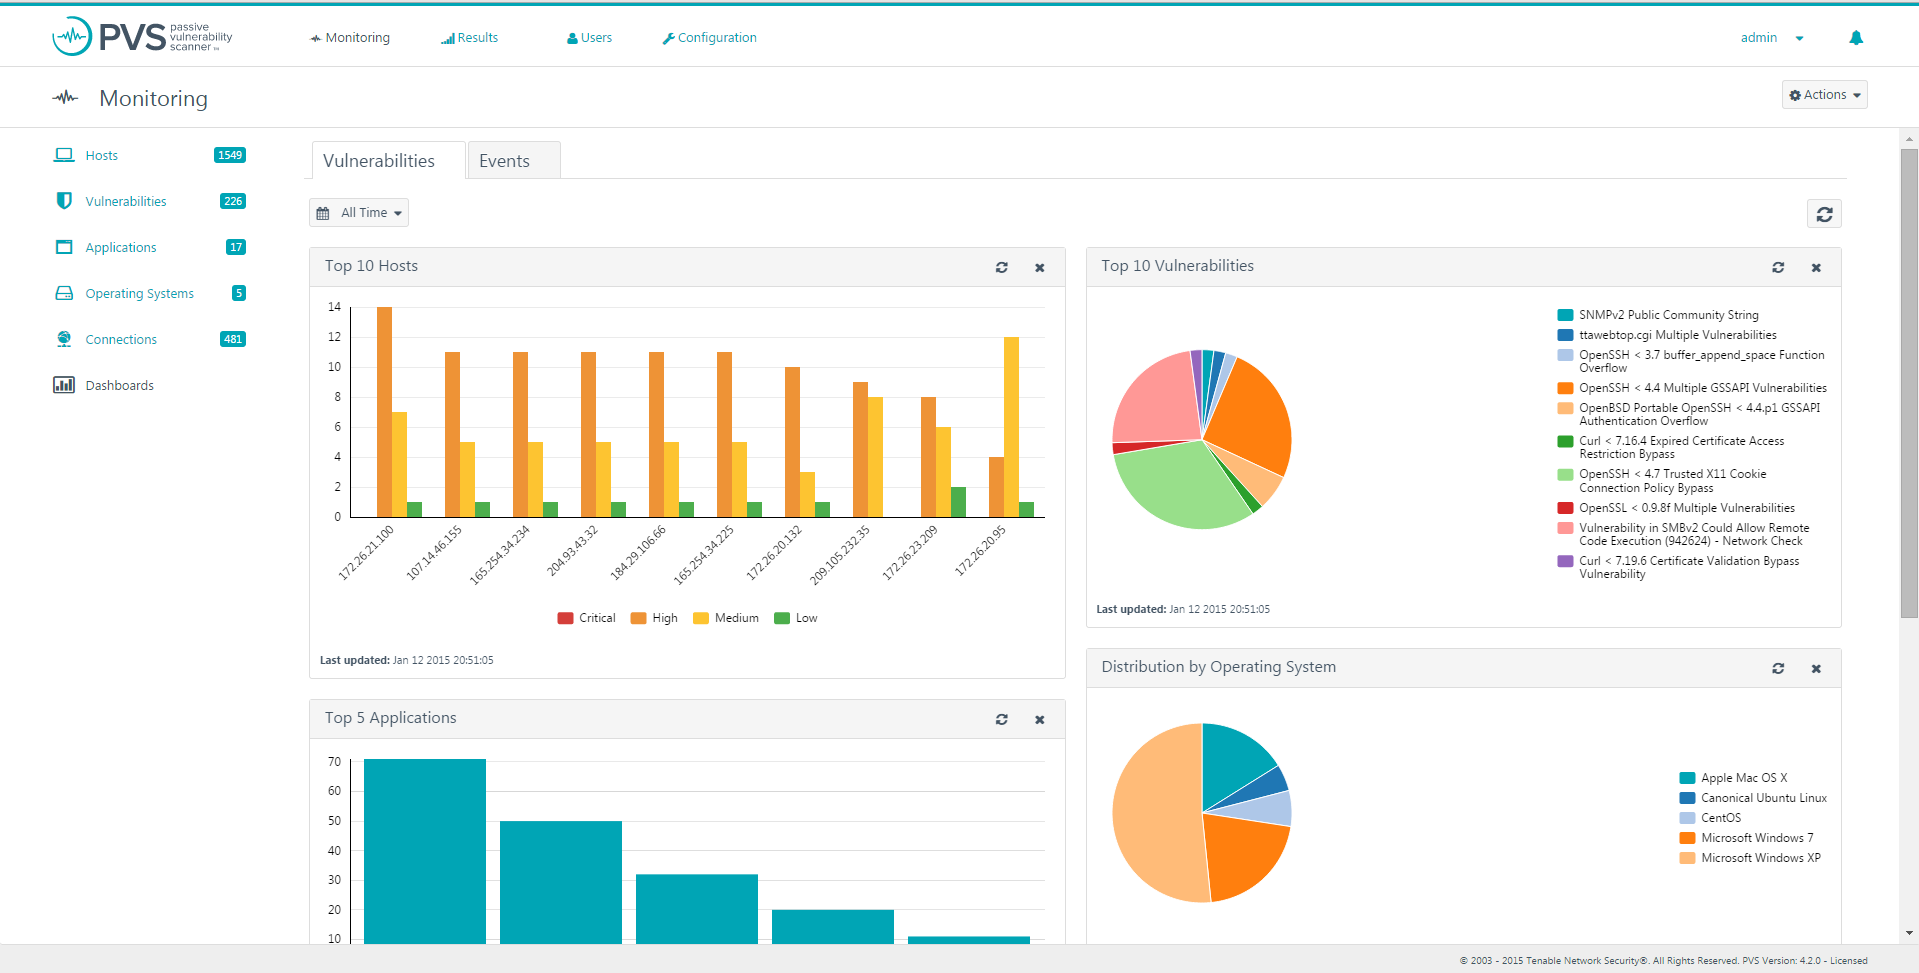Toggle Apple Mac OS X legend entry
Viewport: 1919px width, 973px height.
tap(1733, 778)
